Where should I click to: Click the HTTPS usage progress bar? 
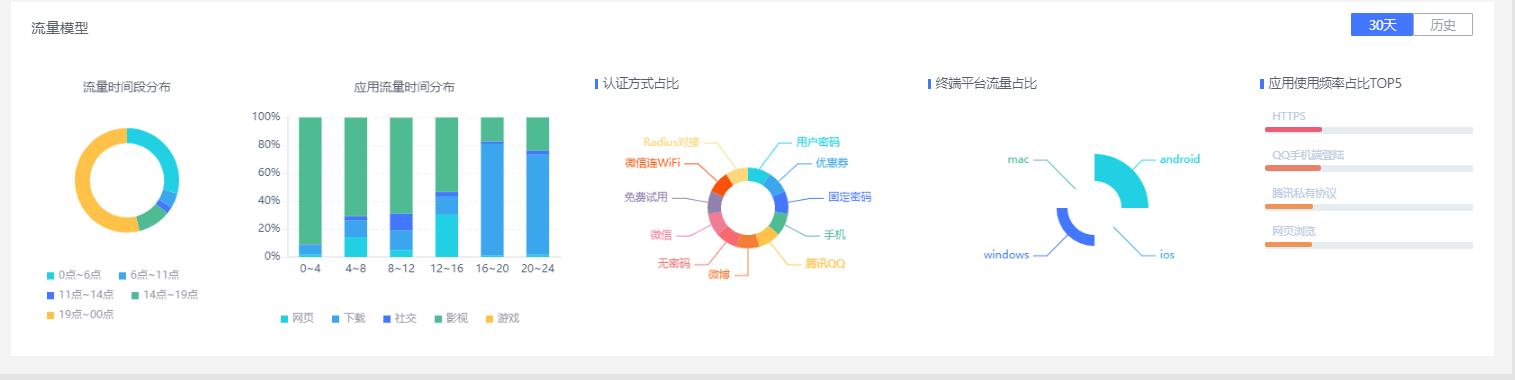(x=1369, y=130)
